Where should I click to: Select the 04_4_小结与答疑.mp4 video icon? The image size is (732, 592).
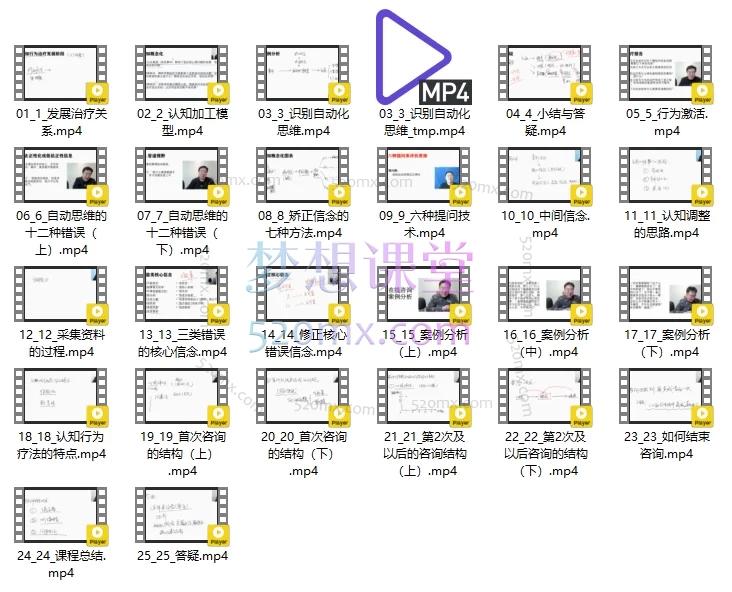(545, 76)
